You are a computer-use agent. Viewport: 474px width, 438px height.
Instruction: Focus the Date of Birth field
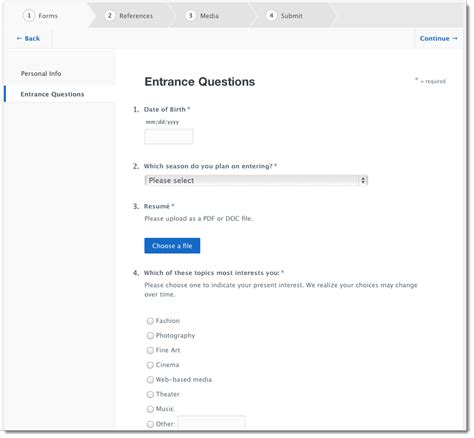169,137
